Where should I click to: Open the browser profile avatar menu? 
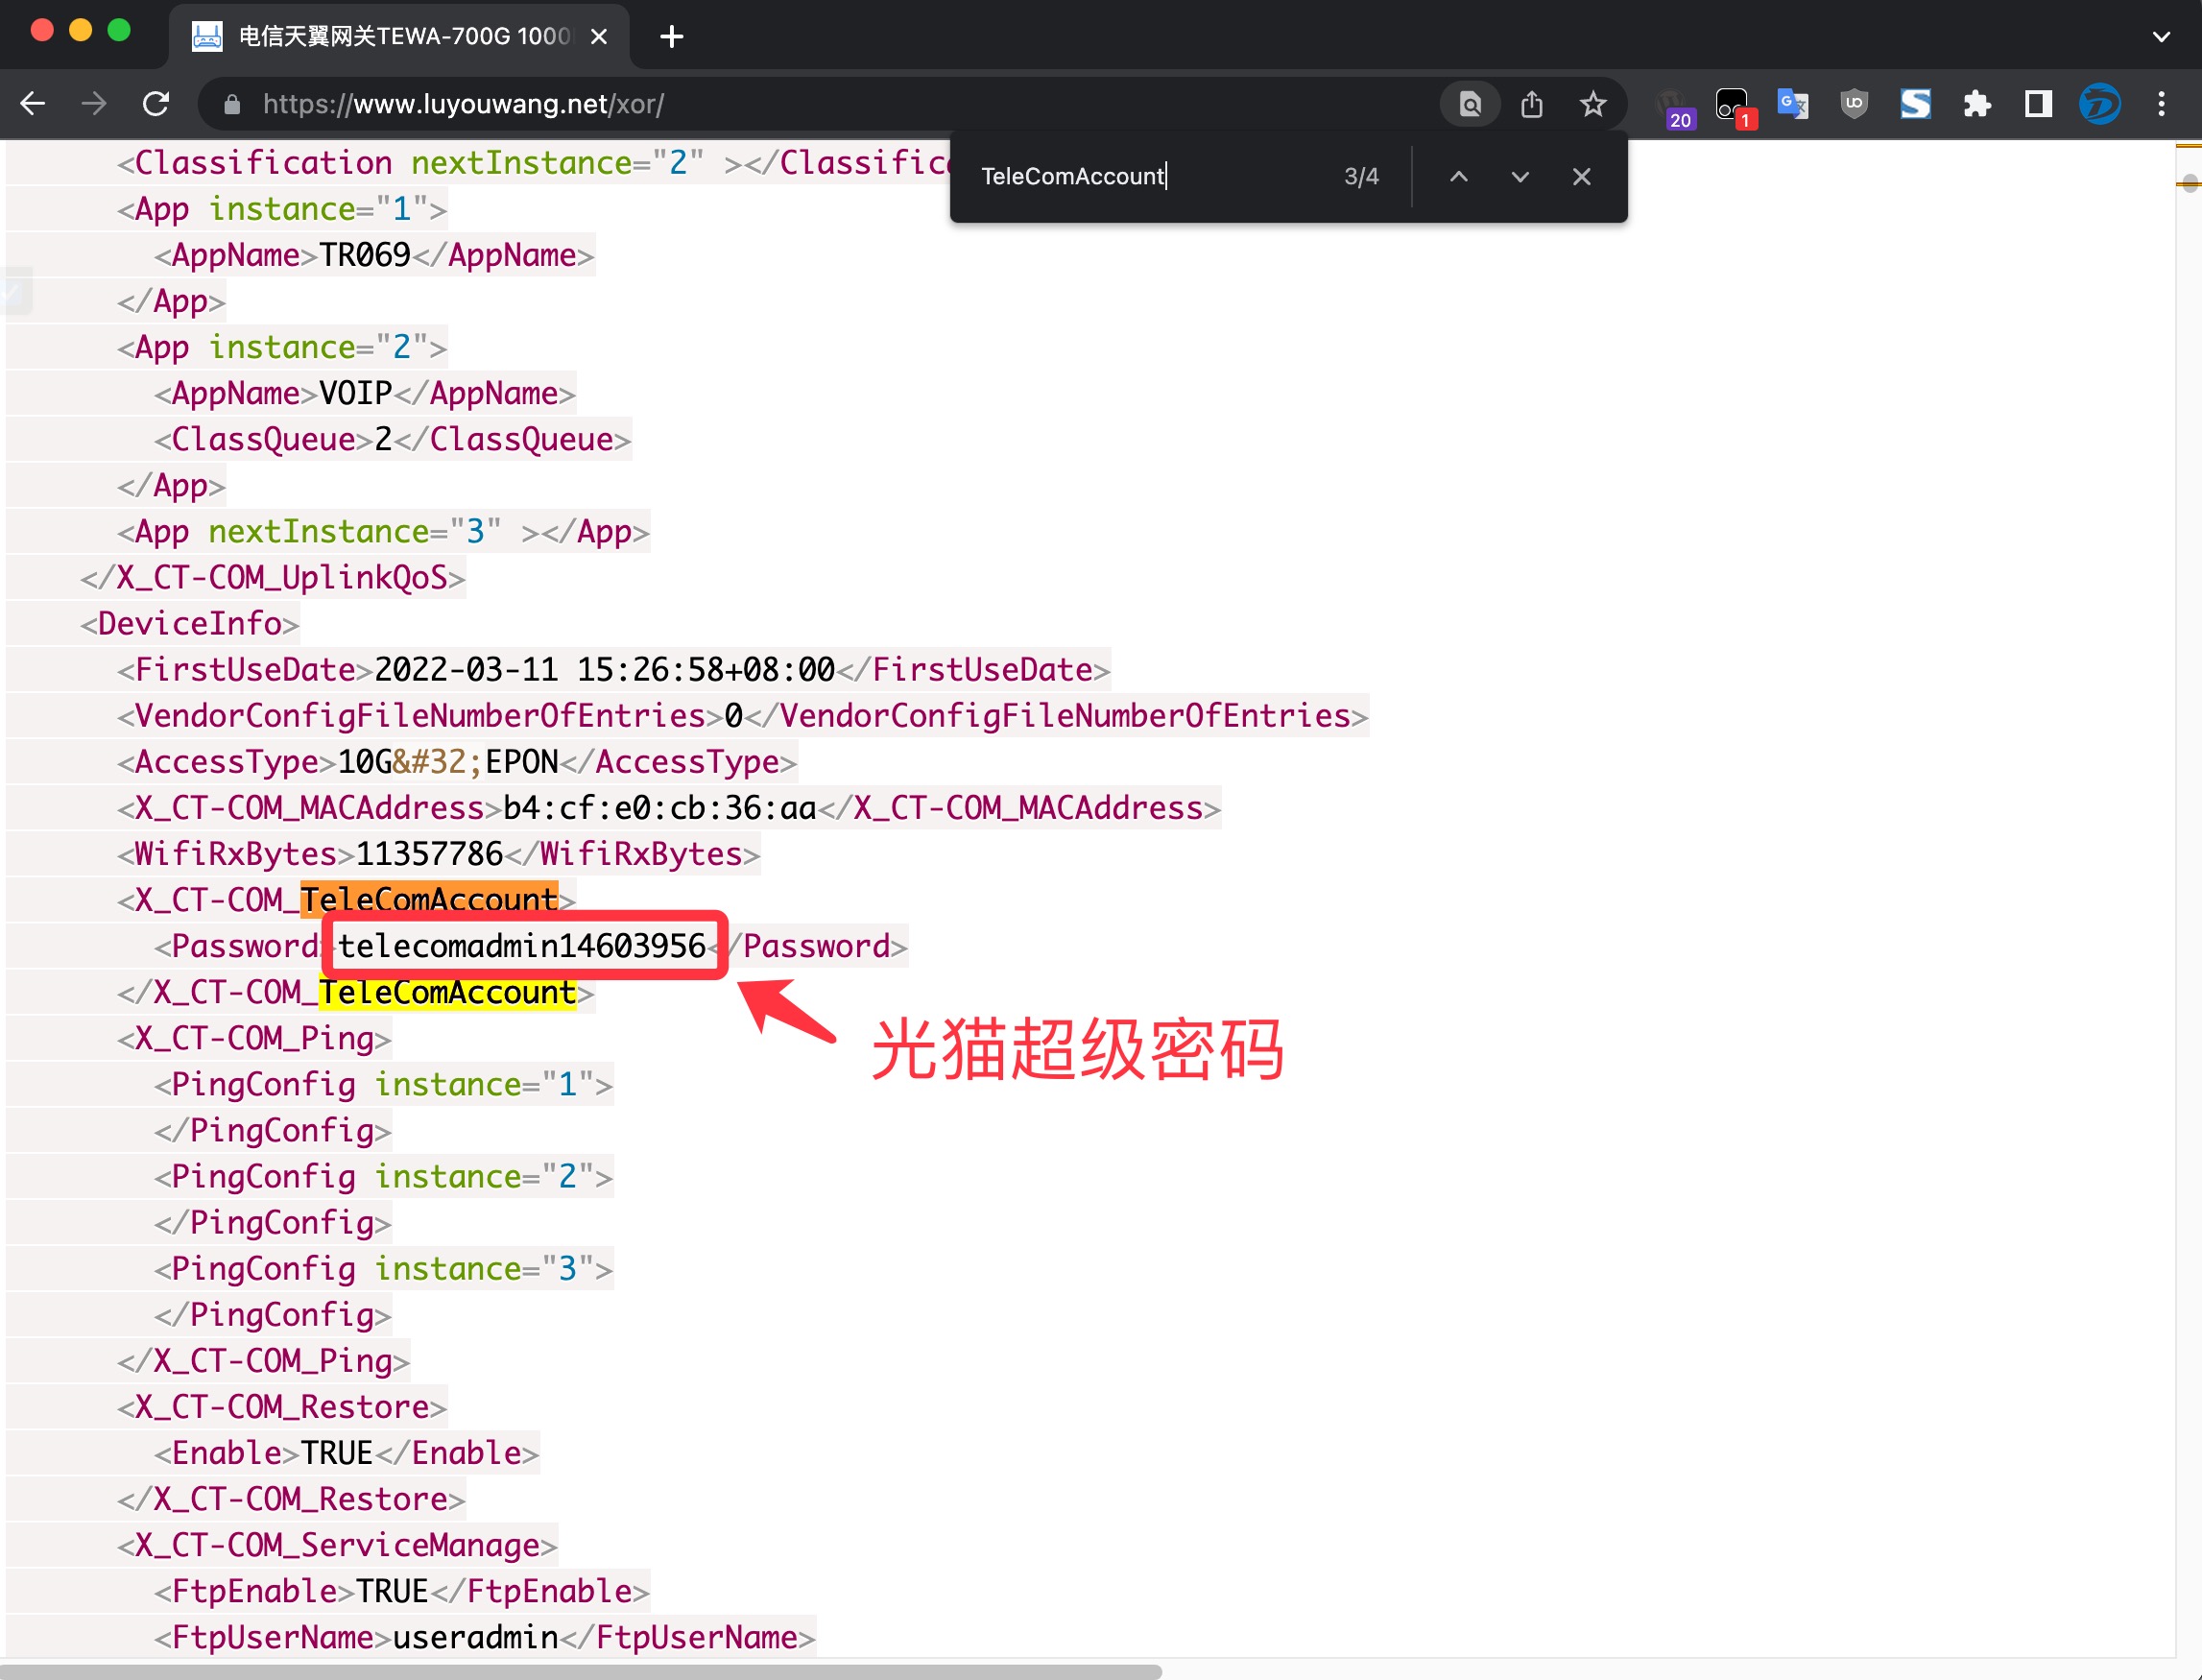pos(2099,104)
